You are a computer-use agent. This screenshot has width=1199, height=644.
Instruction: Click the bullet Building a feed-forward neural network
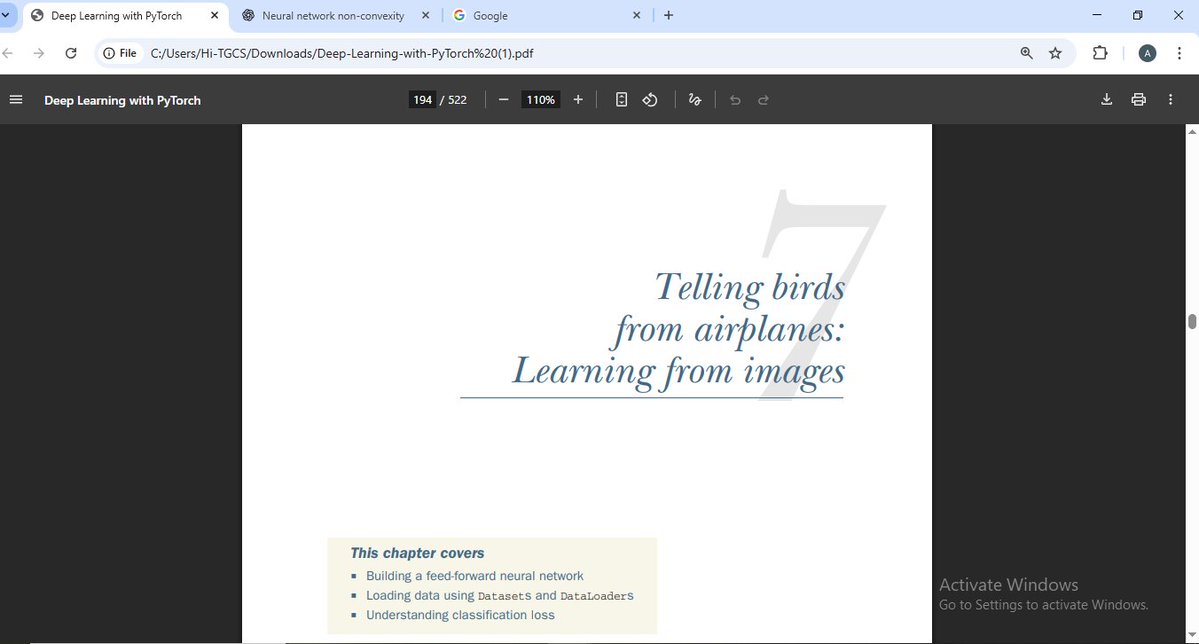pyautogui.click(x=474, y=576)
